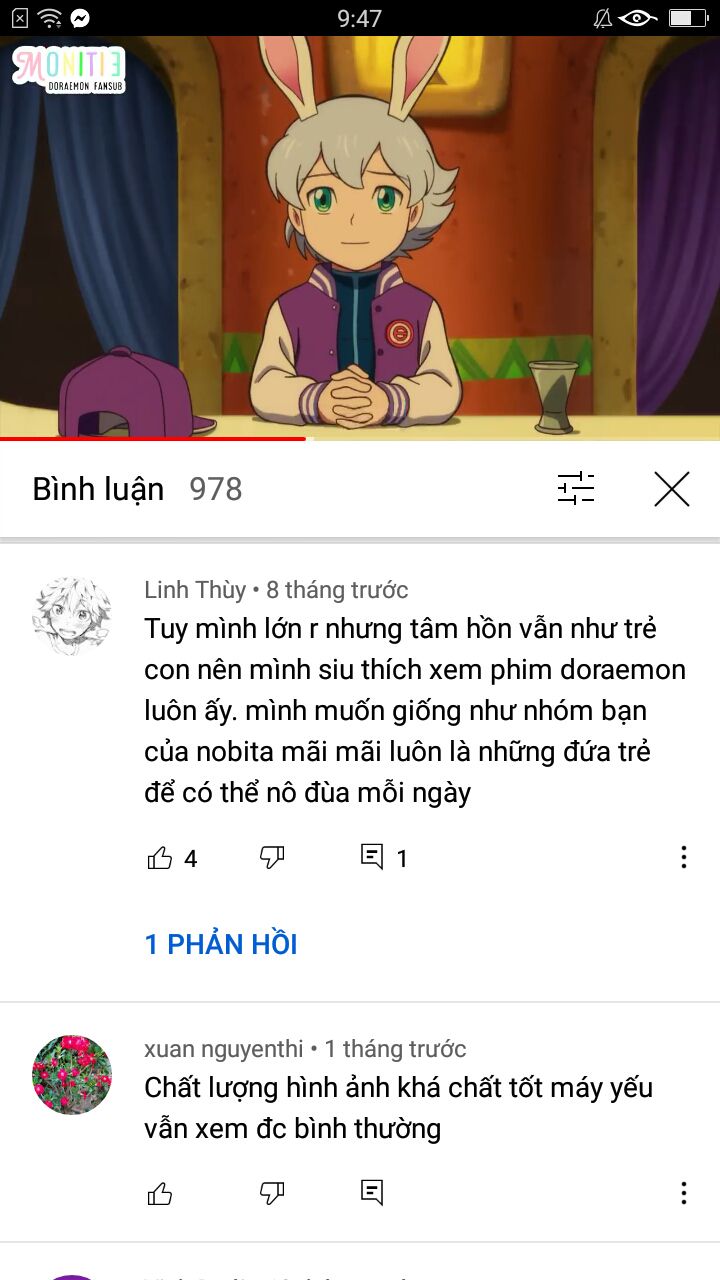Like xuan nguyenthi's comment

(160, 1193)
